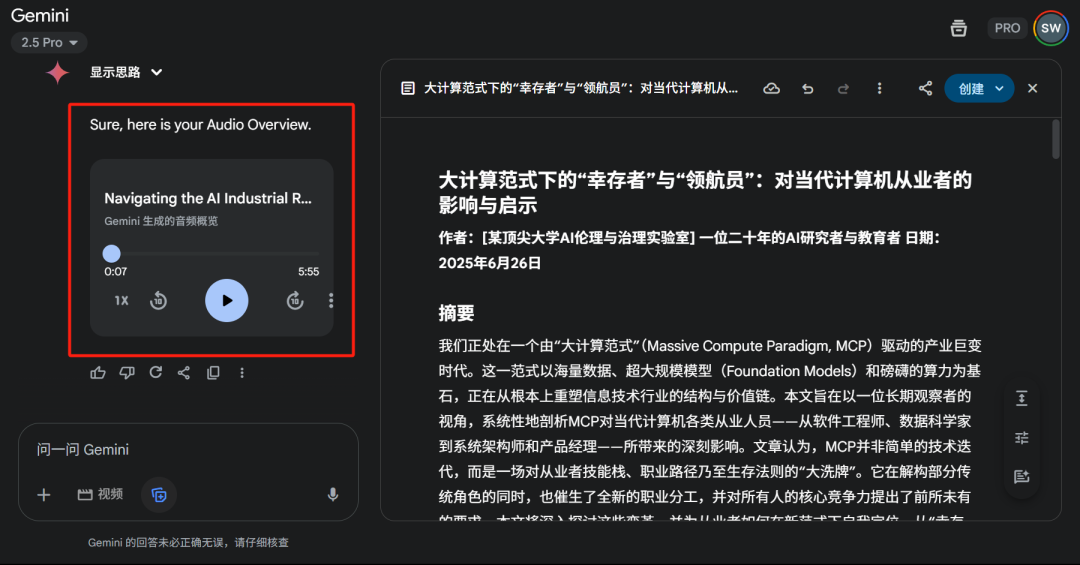Open the document's more options menu
This screenshot has width=1080, height=565.
point(879,88)
